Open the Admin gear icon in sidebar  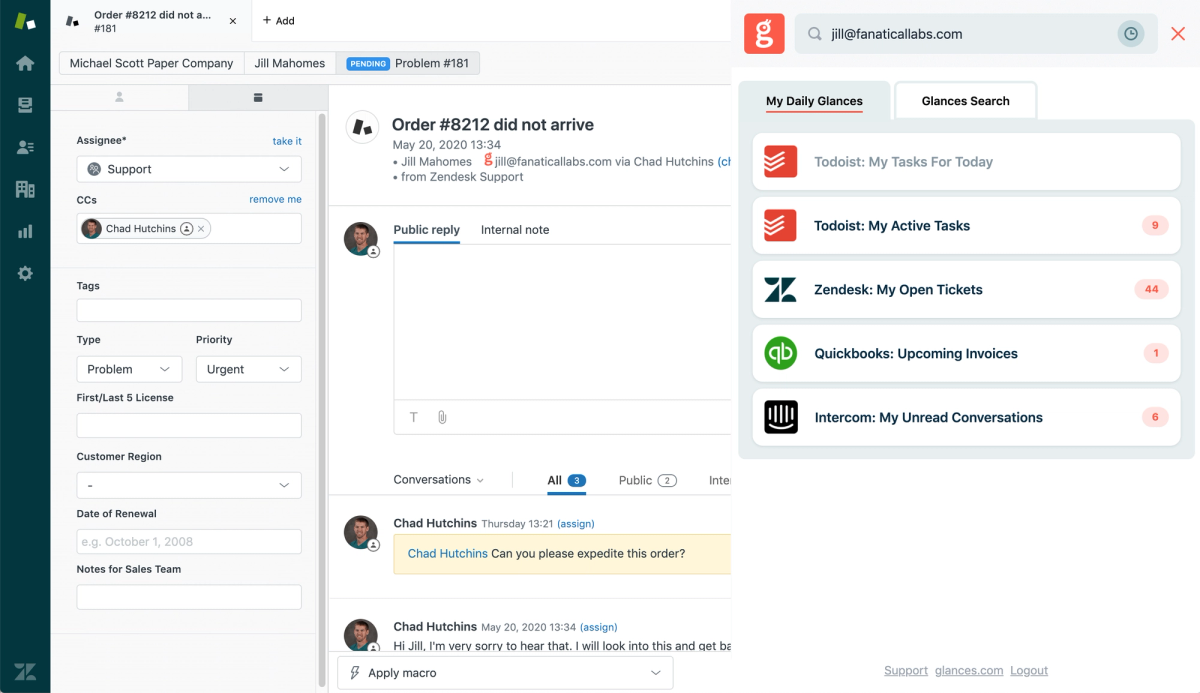(x=25, y=273)
